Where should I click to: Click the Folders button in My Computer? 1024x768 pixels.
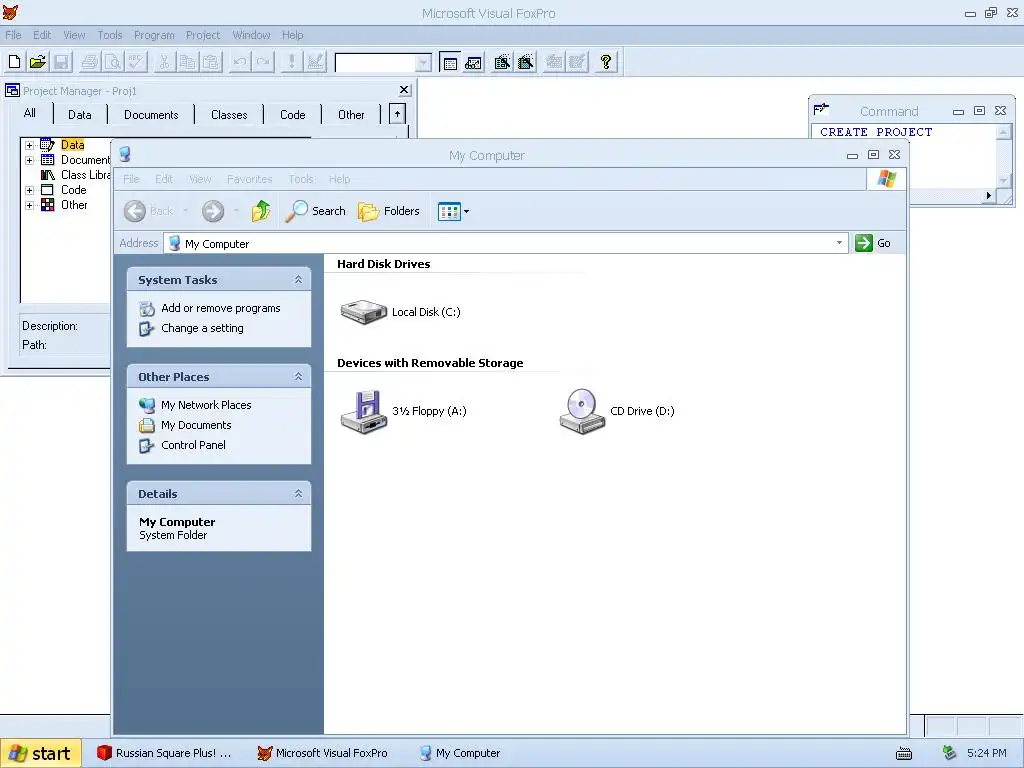click(x=389, y=211)
